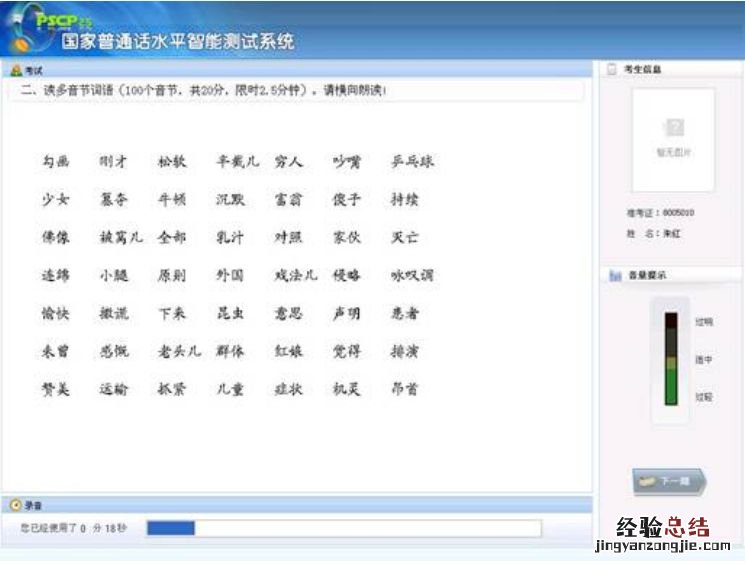The image size is (745, 564).
Task: Click the 国家普通话水平智能测试系统 title text
Action: 178,42
